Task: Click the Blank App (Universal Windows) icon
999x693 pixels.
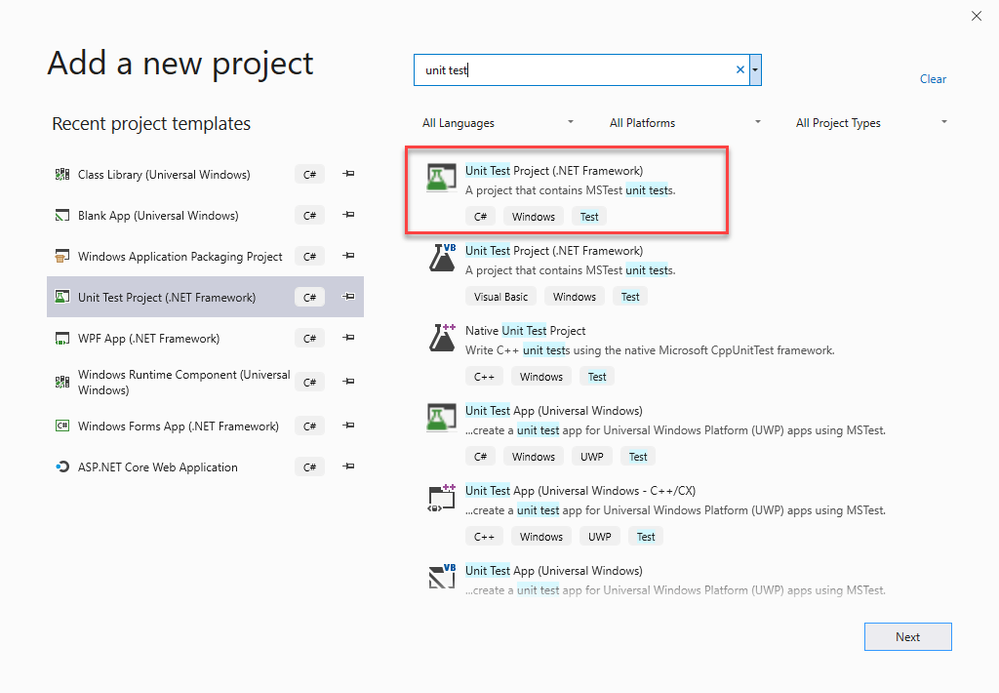Action: tap(62, 216)
